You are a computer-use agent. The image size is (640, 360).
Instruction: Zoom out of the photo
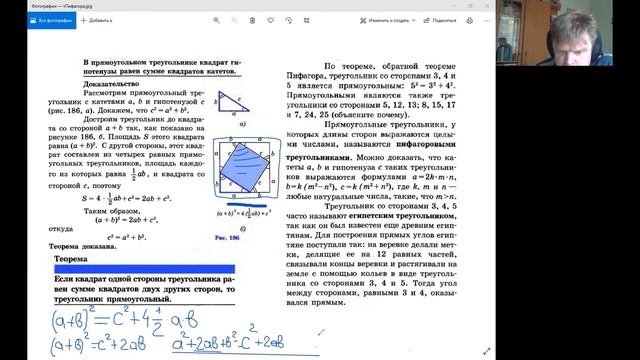(234, 20)
